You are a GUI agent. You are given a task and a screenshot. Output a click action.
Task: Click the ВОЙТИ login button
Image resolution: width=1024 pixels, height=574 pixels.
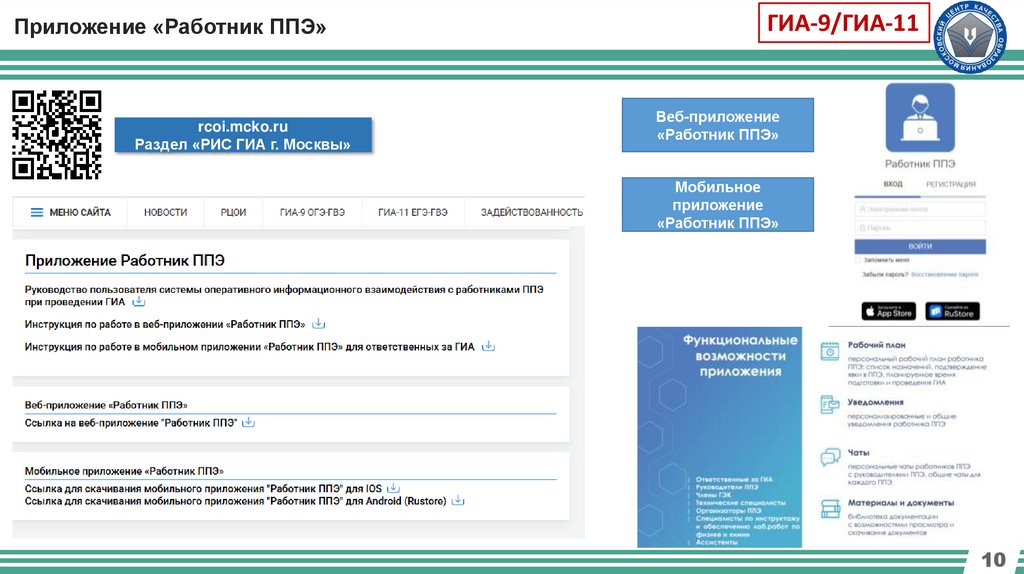click(x=920, y=246)
